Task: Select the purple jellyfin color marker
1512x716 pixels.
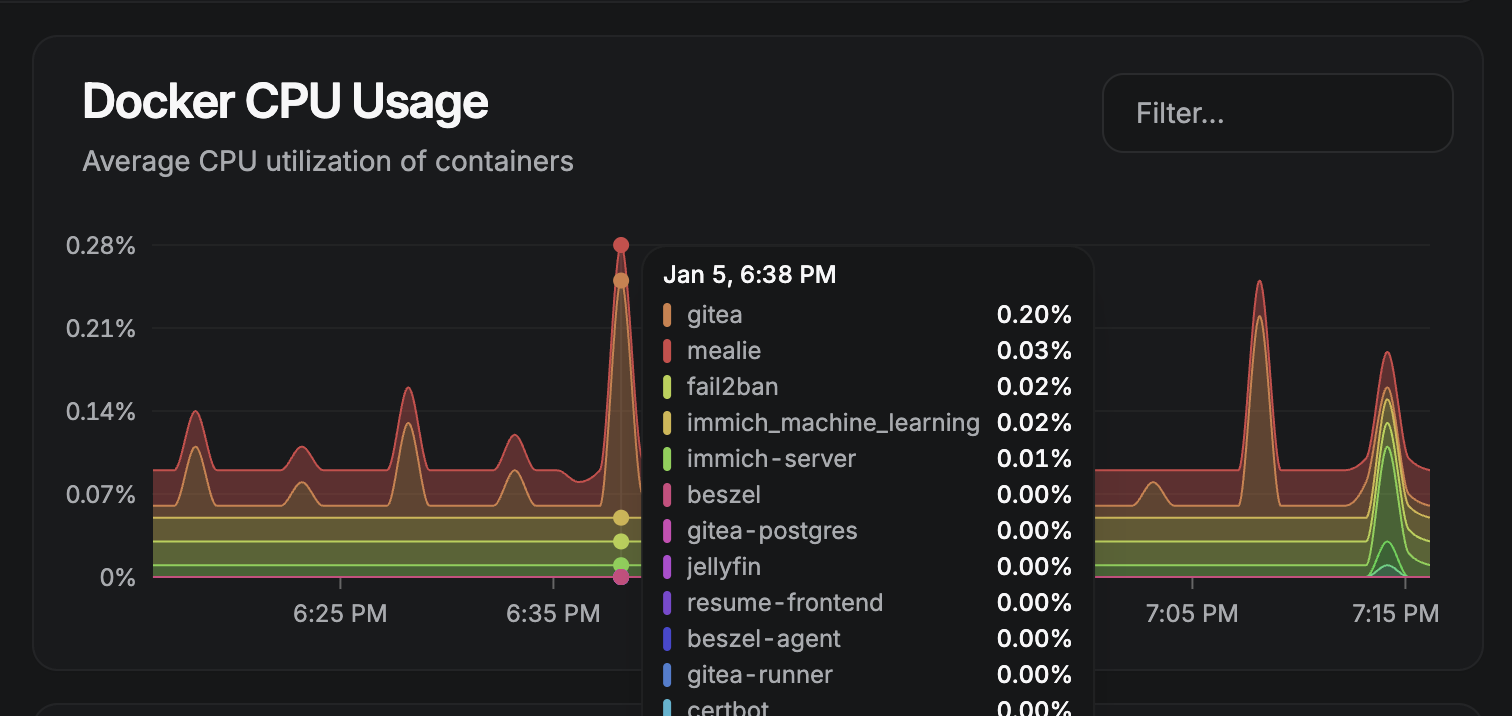Action: [667, 567]
